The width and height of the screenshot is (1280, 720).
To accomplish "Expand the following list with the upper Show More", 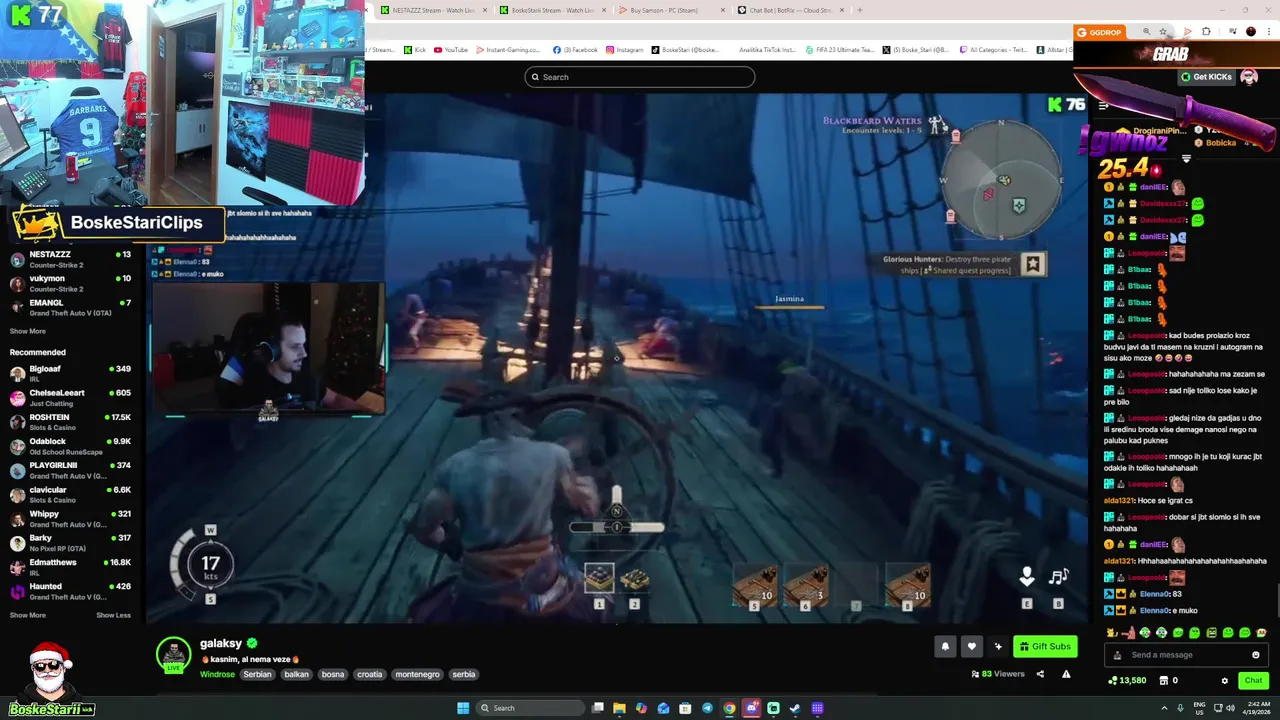I will pyautogui.click(x=28, y=331).
